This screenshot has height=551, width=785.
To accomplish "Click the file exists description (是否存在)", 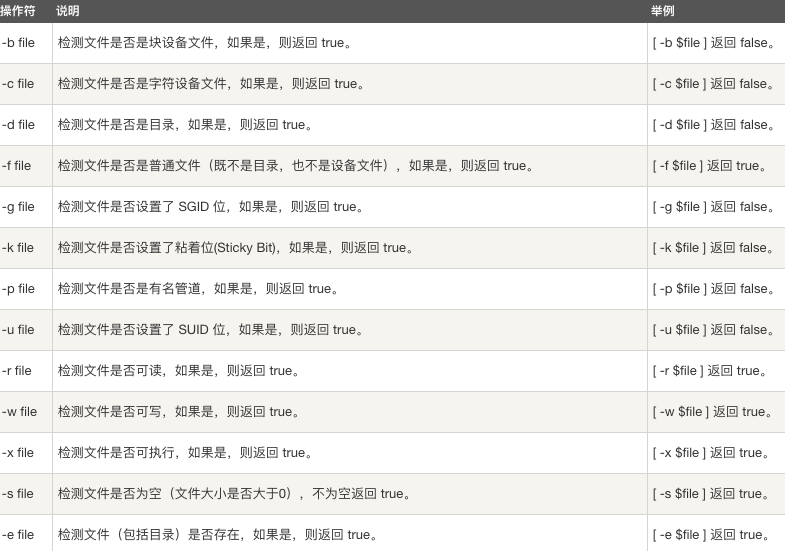I will click(218, 535).
